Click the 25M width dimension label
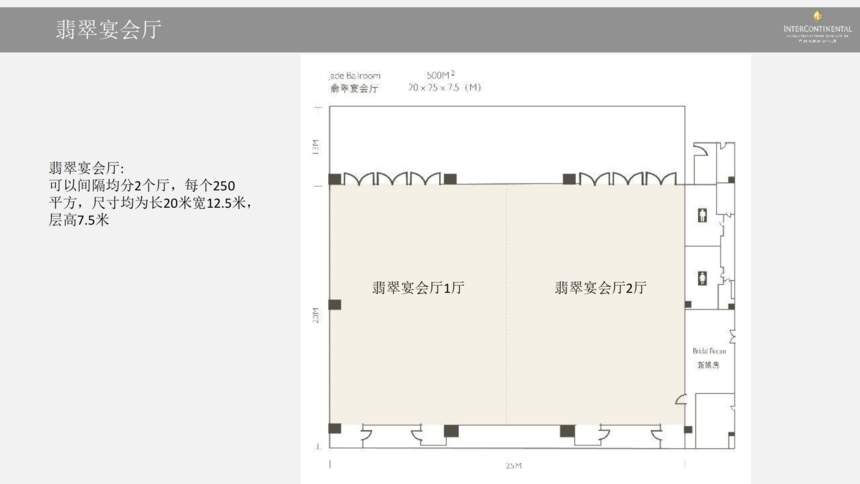 coord(513,465)
